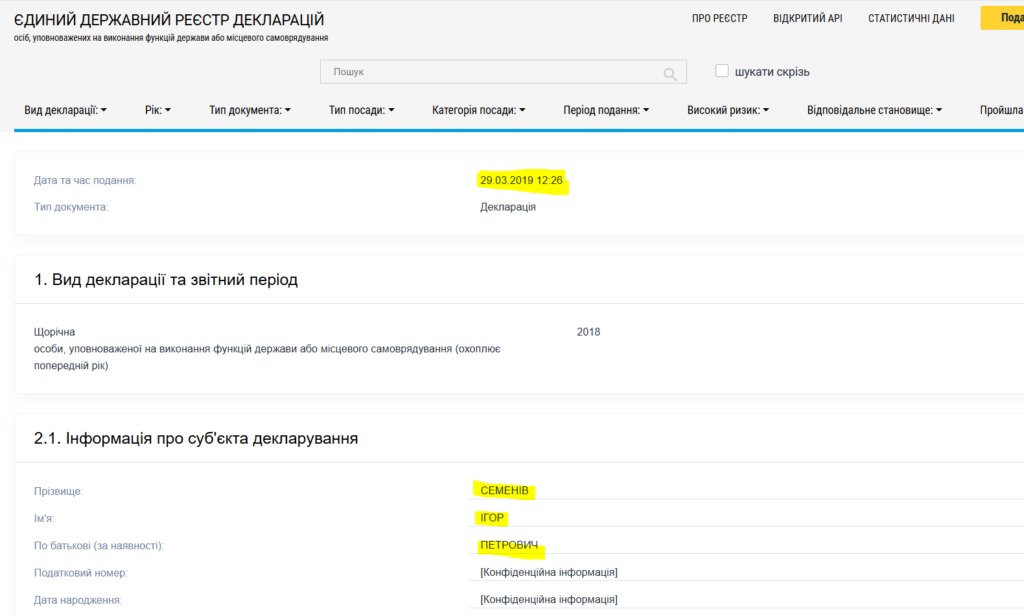The image size is (1024, 616).
Task: Select the document type value 'Декларація'
Action: click(x=507, y=207)
